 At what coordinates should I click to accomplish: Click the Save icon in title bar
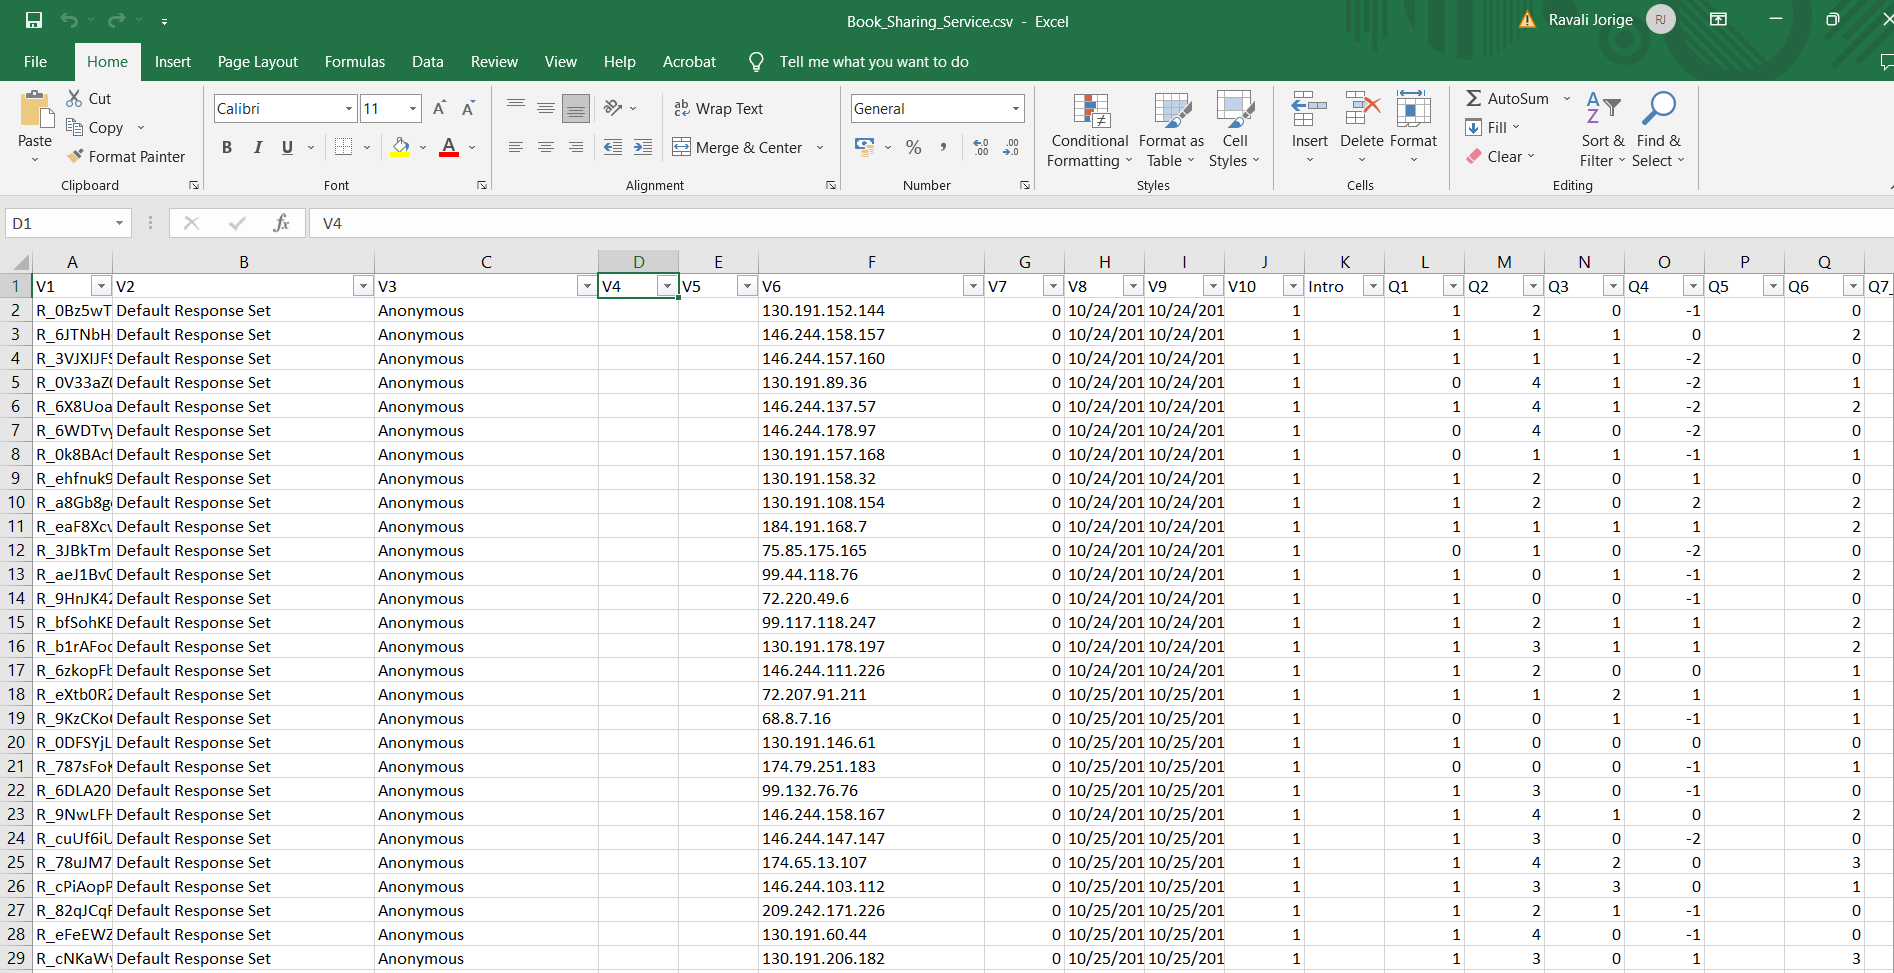tap(34, 20)
